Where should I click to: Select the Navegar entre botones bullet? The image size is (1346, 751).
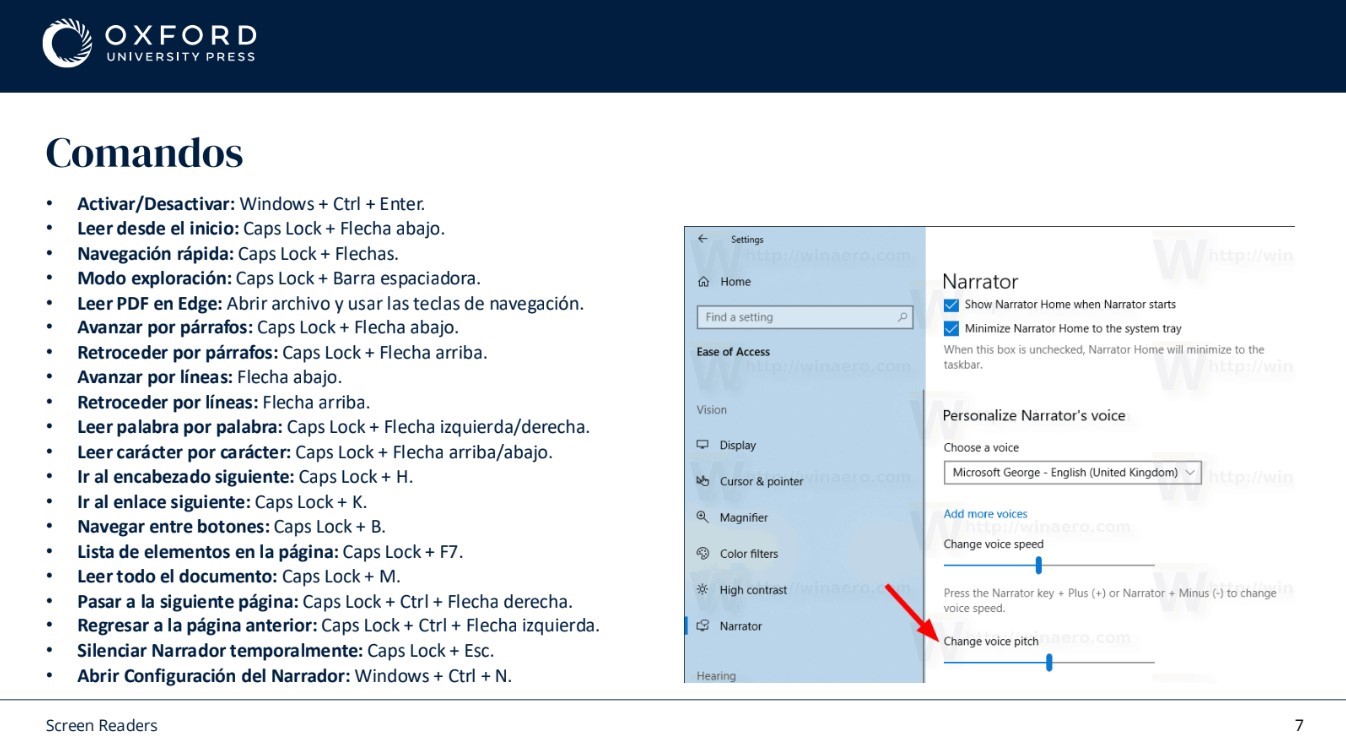coord(231,527)
